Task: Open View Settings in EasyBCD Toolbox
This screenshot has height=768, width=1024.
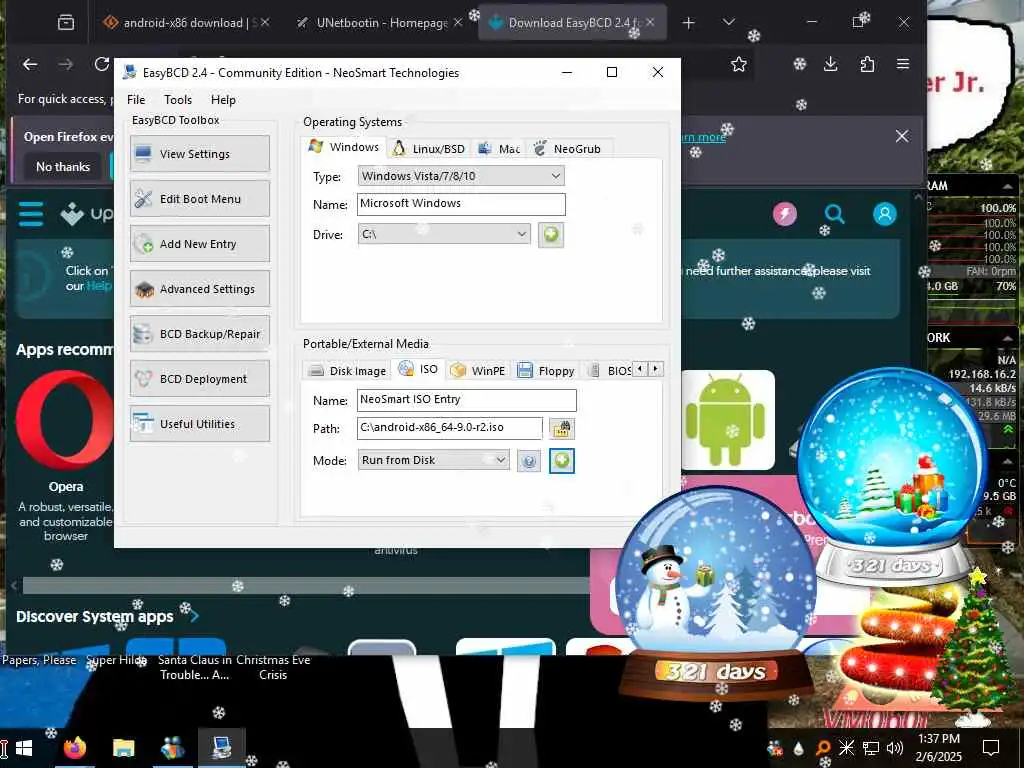Action: (x=199, y=153)
